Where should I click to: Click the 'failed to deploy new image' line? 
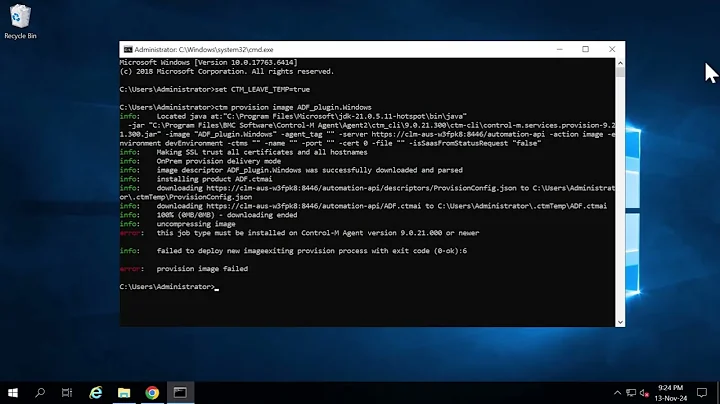(x=293, y=251)
